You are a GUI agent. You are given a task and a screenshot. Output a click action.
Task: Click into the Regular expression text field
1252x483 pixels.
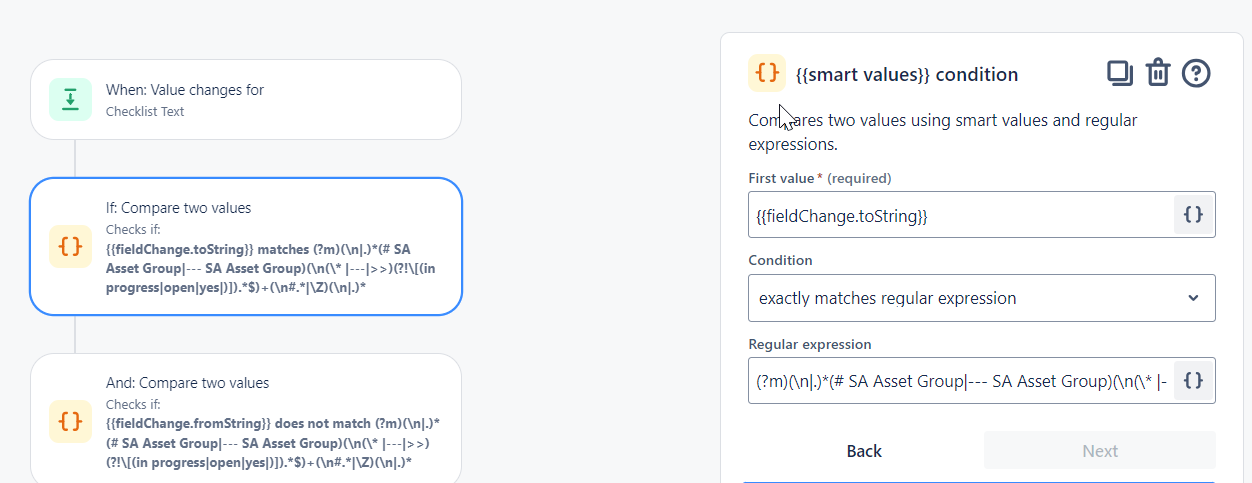point(960,381)
